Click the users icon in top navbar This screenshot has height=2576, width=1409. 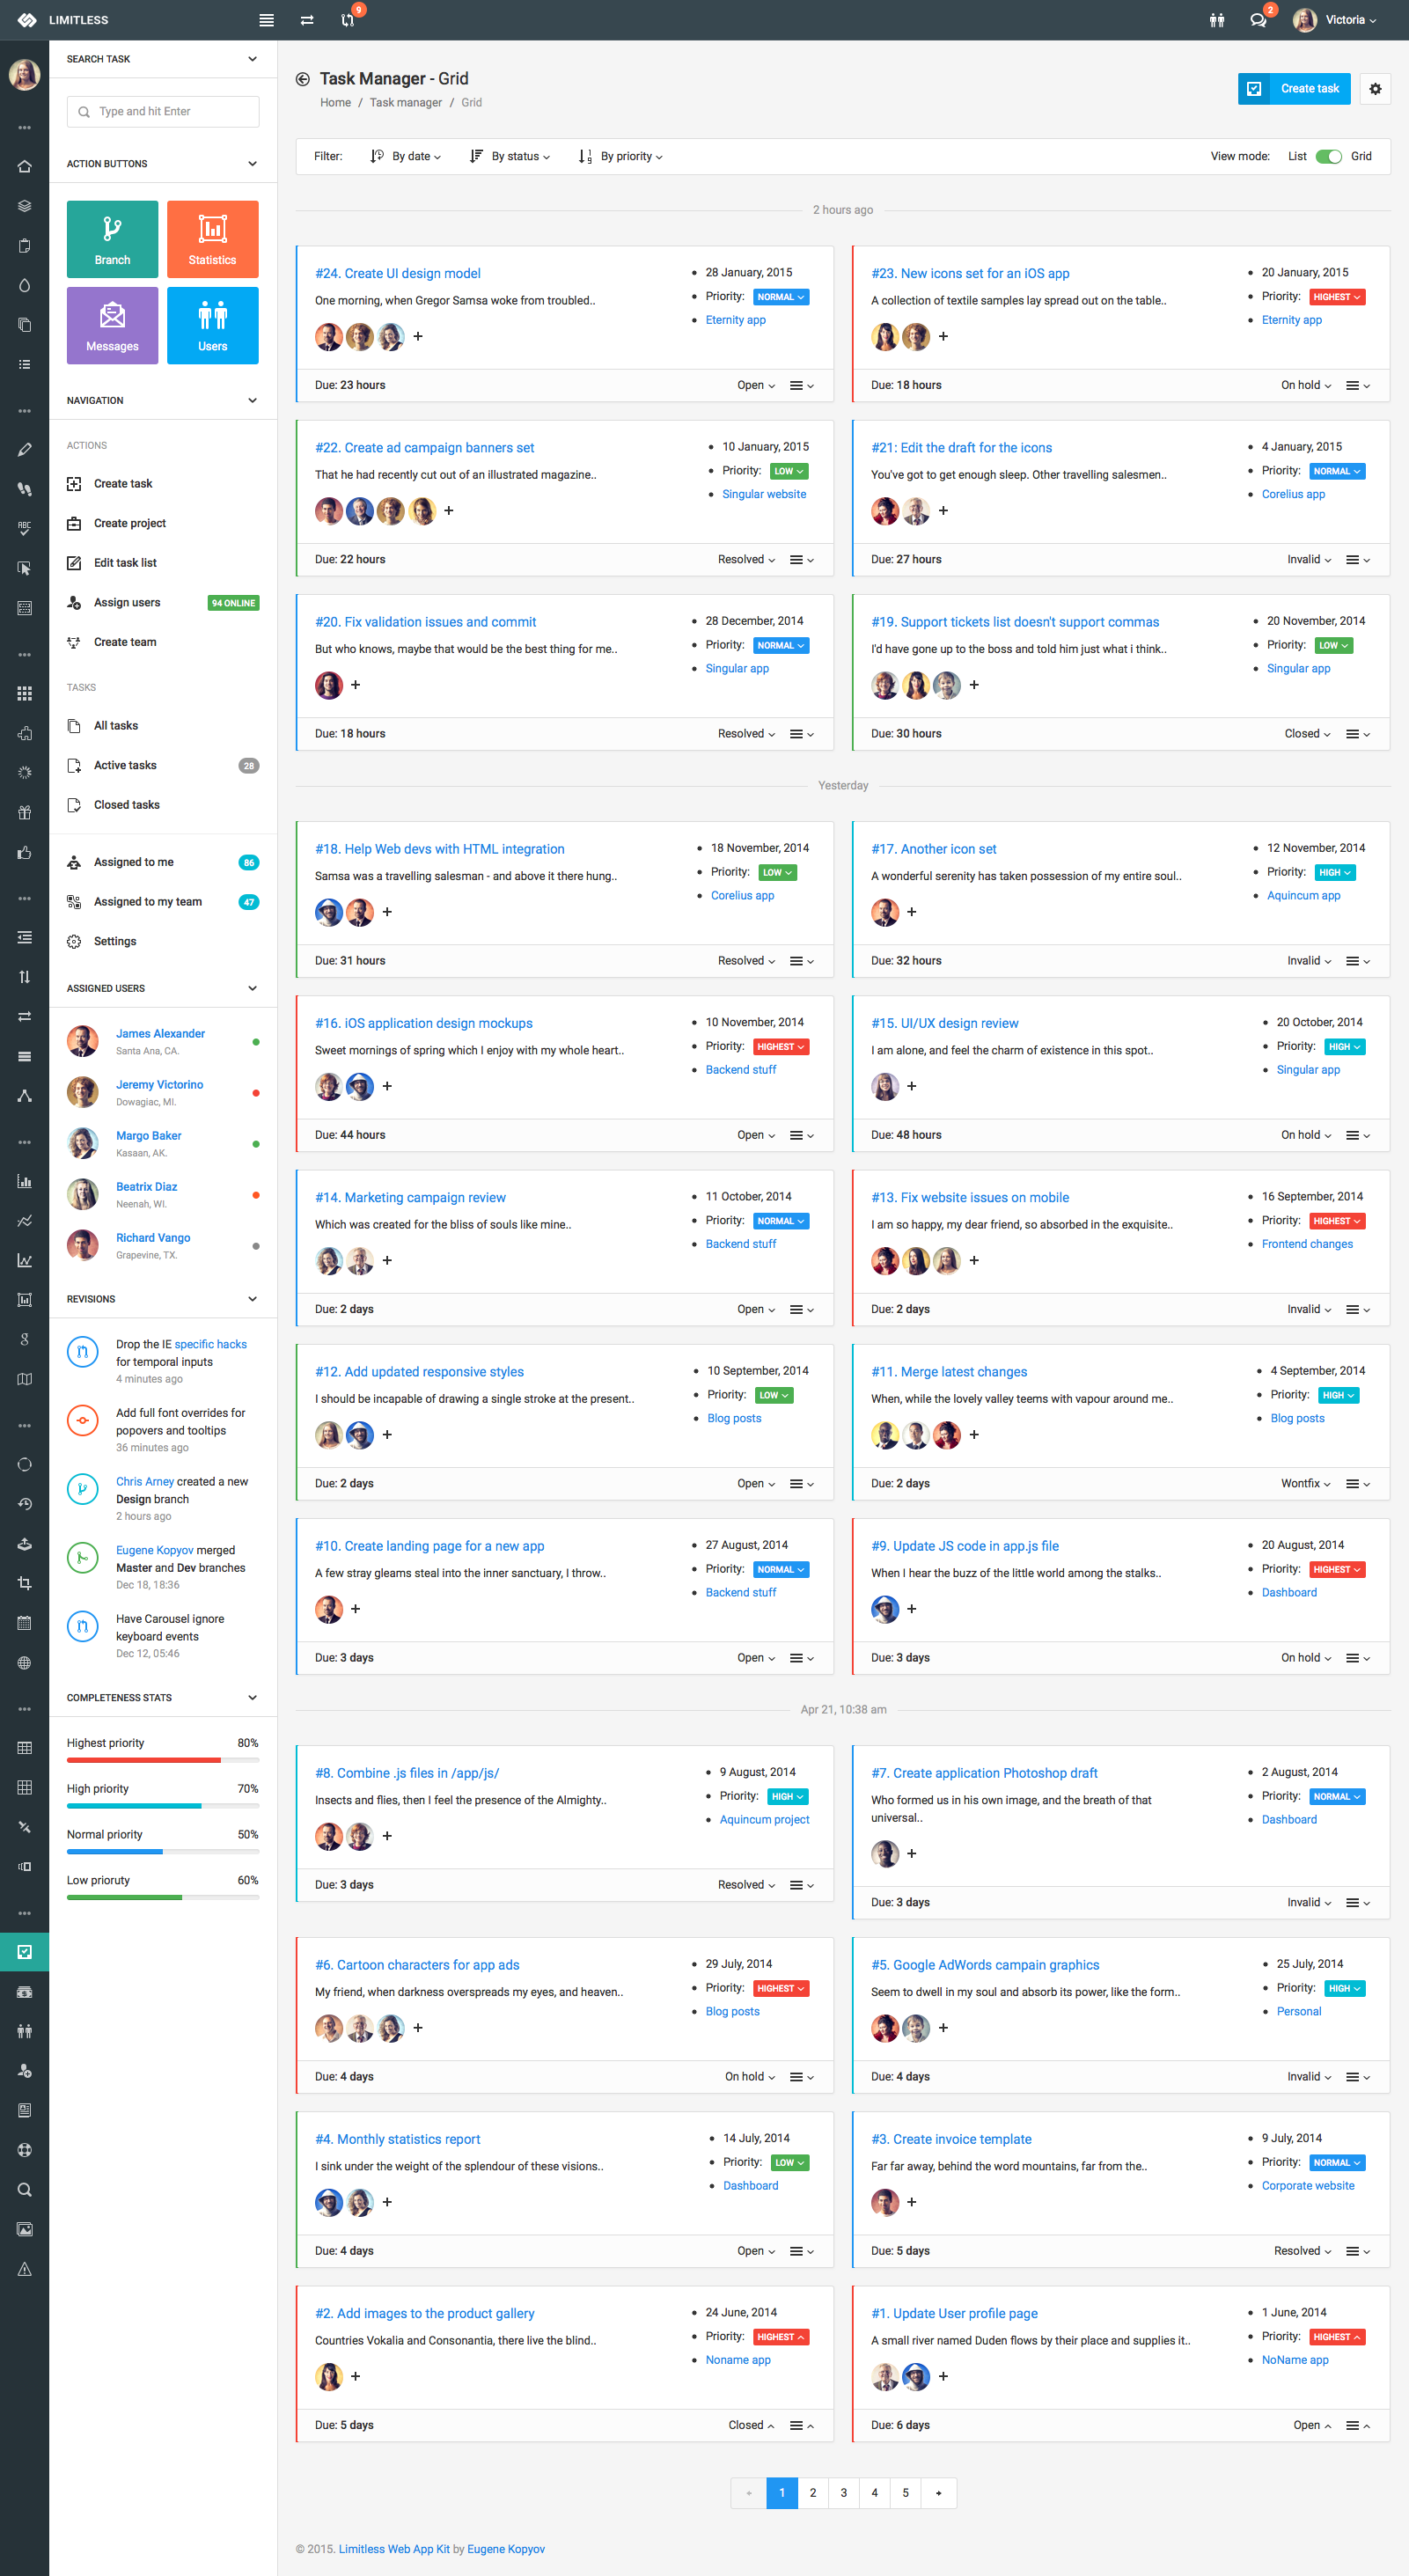click(x=1217, y=20)
